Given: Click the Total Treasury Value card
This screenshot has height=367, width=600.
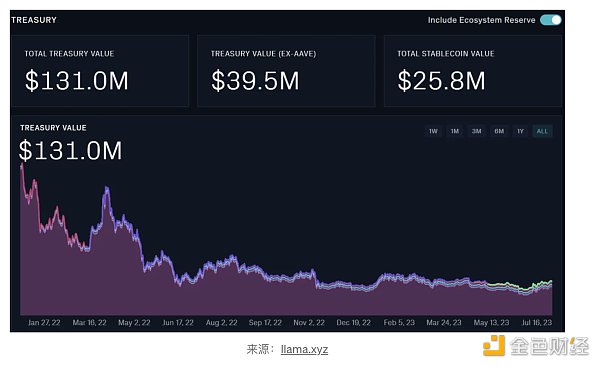Looking at the screenshot, I should 100,71.
